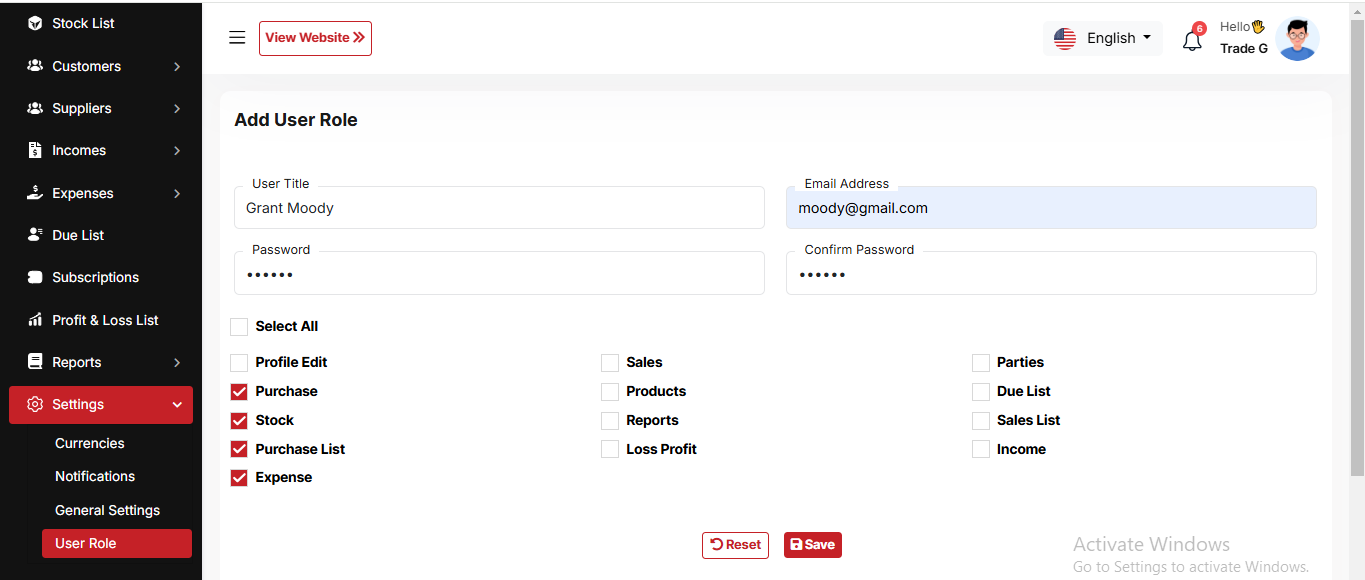This screenshot has height=580, width=1365.
Task: Click the Settings gear icon
Action: pyautogui.click(x=35, y=404)
